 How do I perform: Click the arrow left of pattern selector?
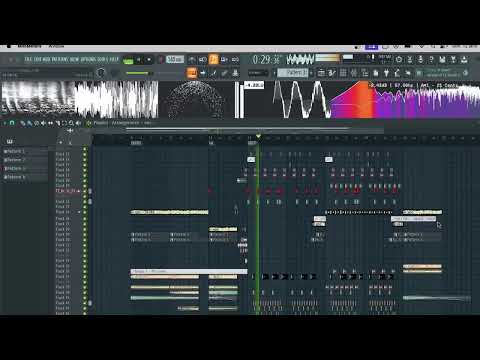[274, 73]
